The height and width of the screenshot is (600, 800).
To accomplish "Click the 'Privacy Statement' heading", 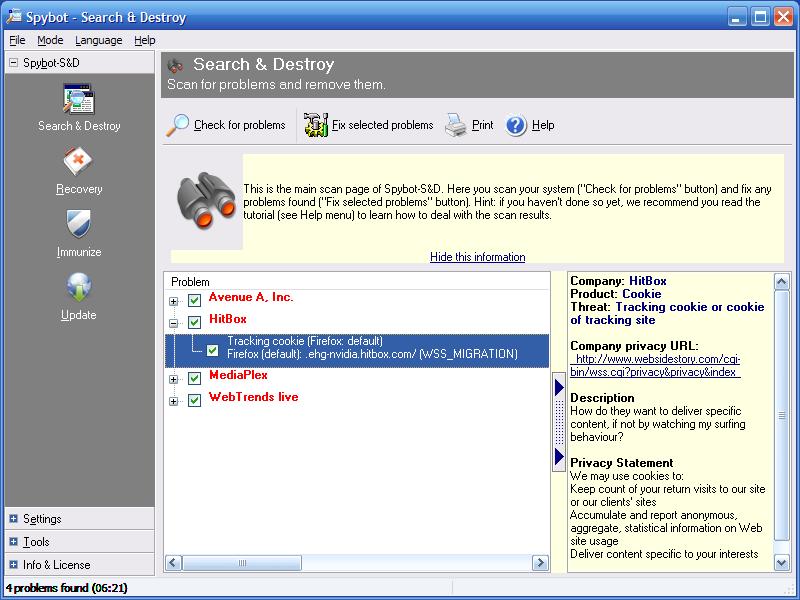I will point(621,463).
